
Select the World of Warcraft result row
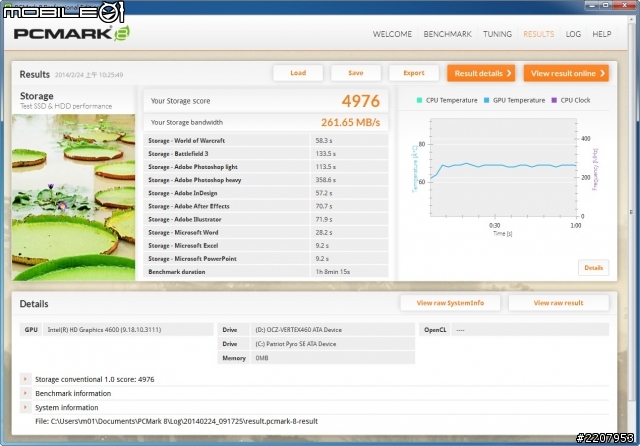(x=266, y=140)
